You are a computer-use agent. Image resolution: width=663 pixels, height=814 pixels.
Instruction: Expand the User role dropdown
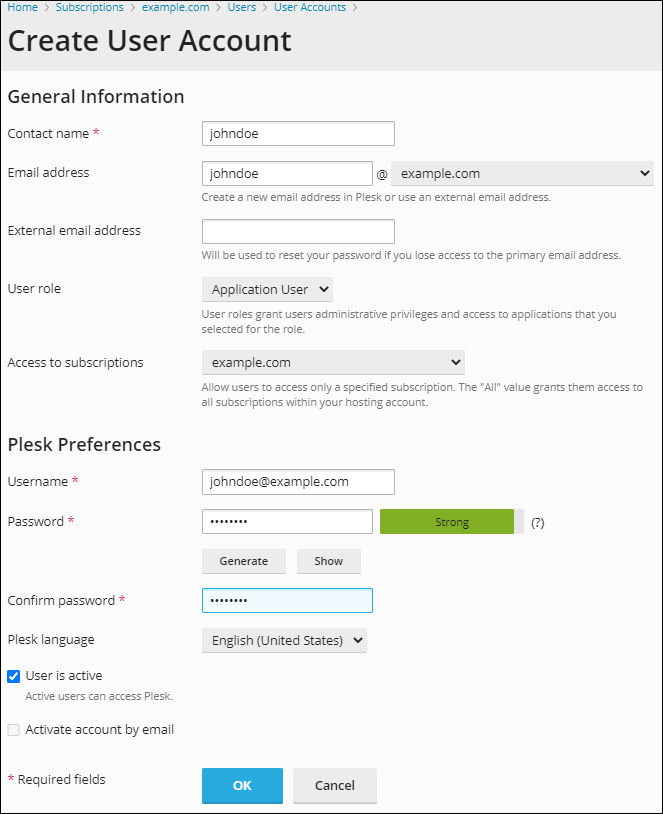pyautogui.click(x=267, y=290)
